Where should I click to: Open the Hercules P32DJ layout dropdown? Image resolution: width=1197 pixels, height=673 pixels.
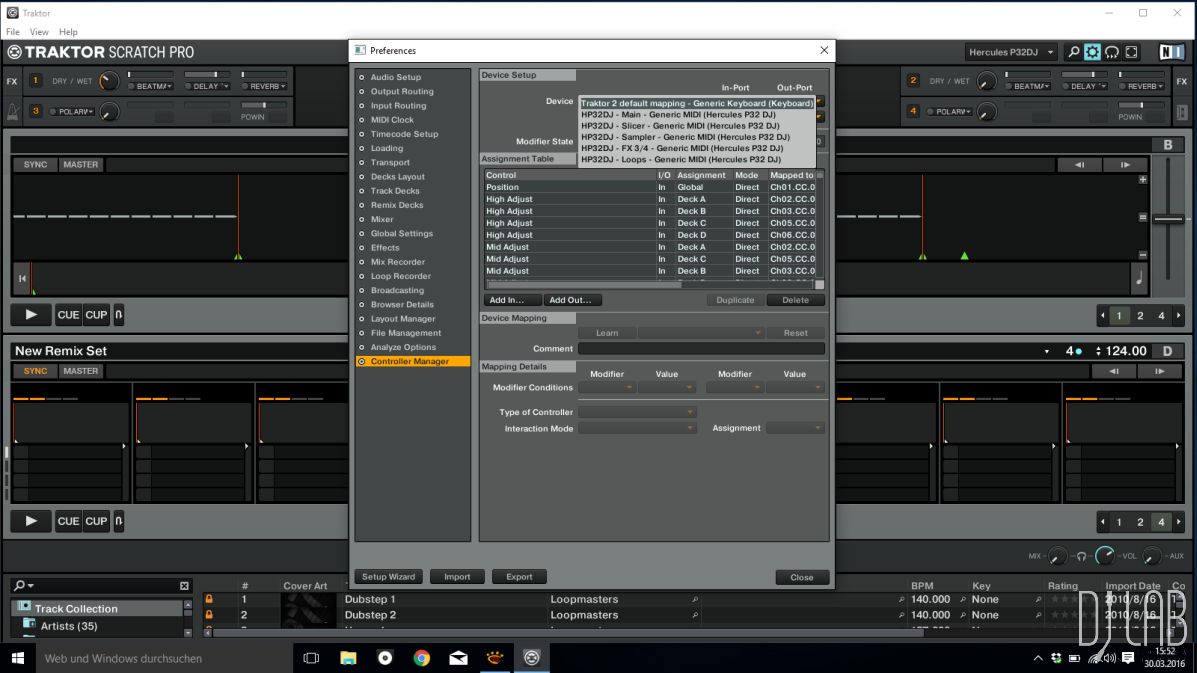click(x=1011, y=52)
